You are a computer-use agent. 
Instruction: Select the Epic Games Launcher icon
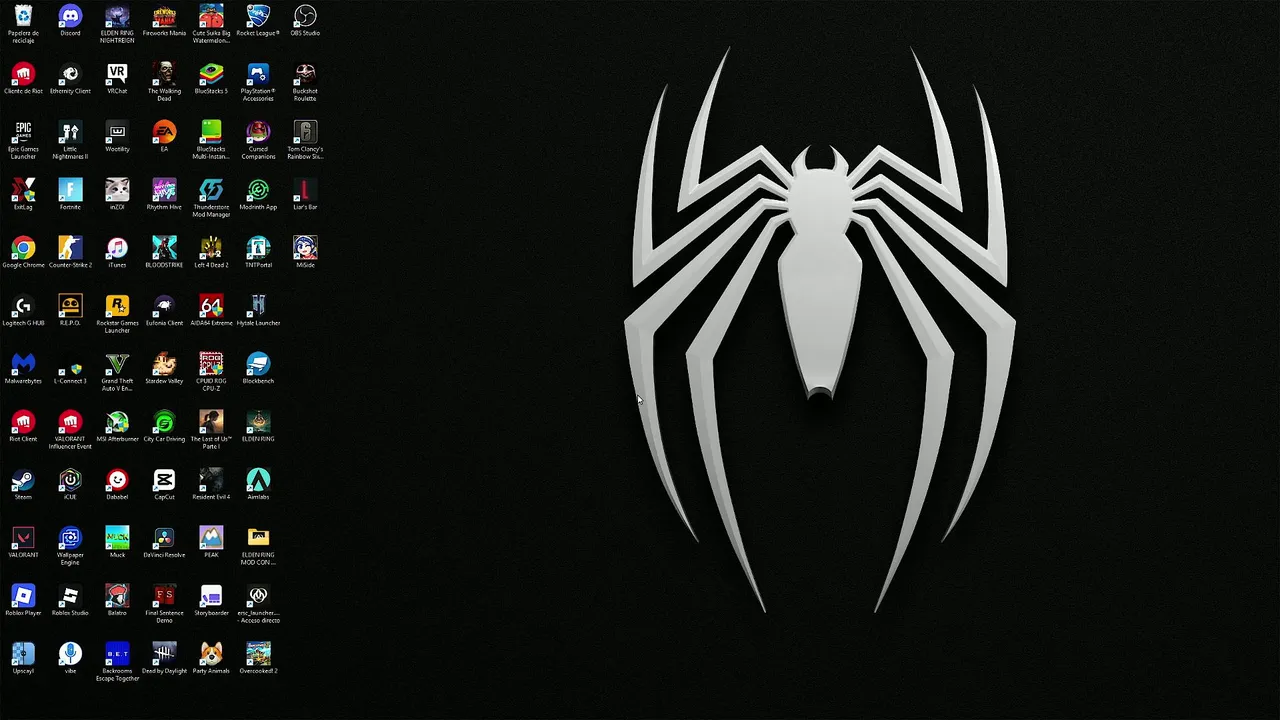[x=23, y=133]
